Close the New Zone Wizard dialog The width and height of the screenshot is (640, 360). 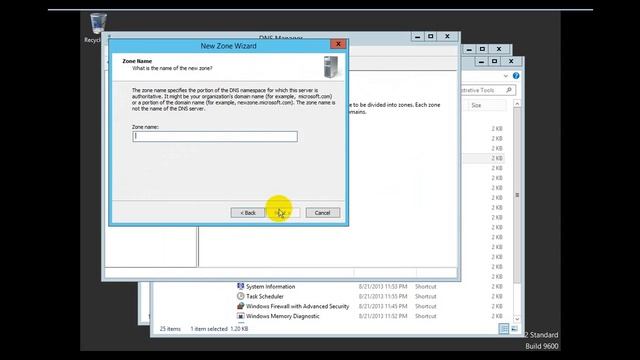[338, 44]
